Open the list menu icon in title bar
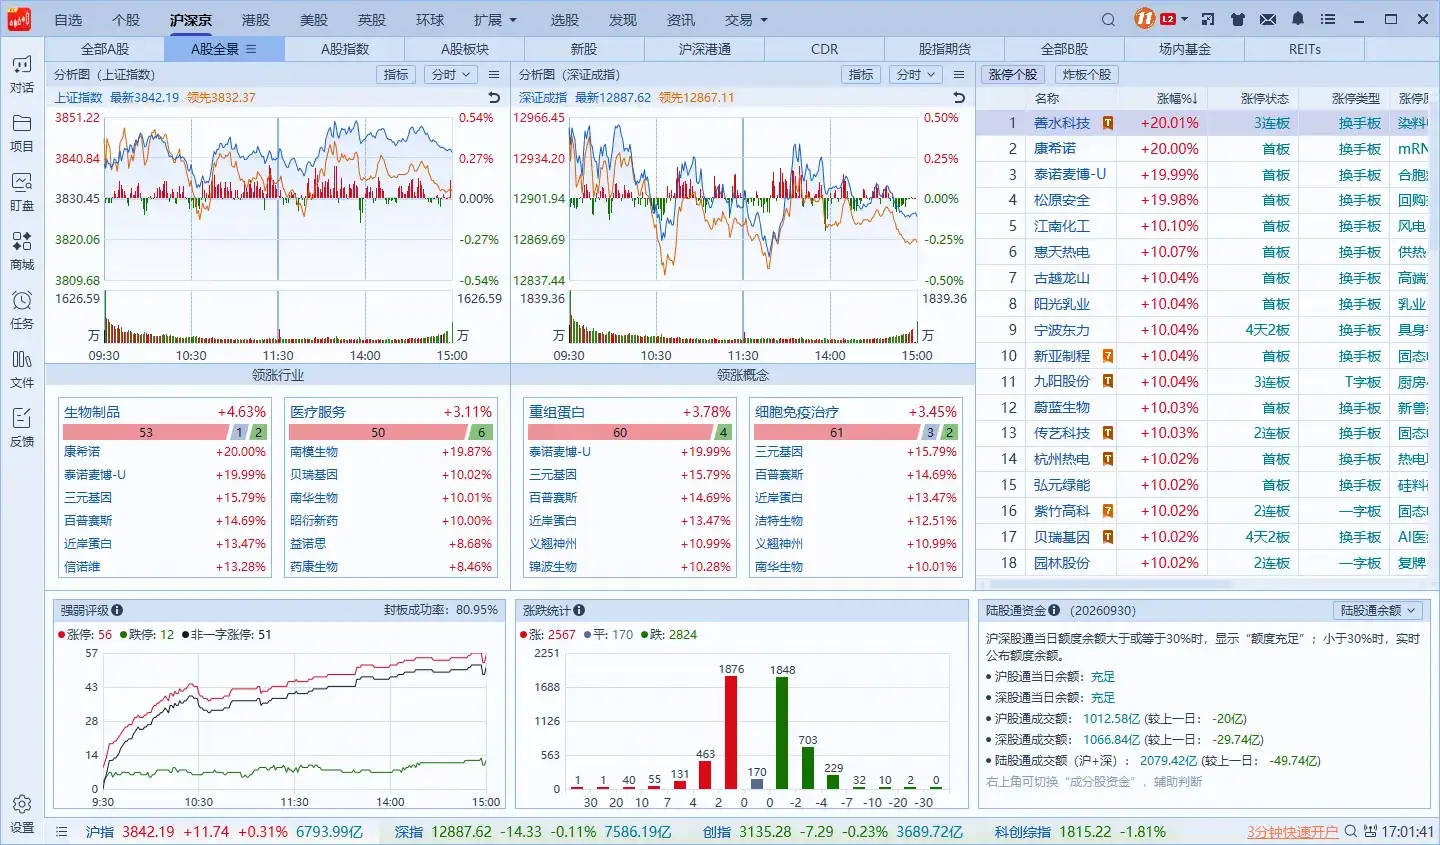Image resolution: width=1440 pixels, height=845 pixels. tap(1328, 19)
